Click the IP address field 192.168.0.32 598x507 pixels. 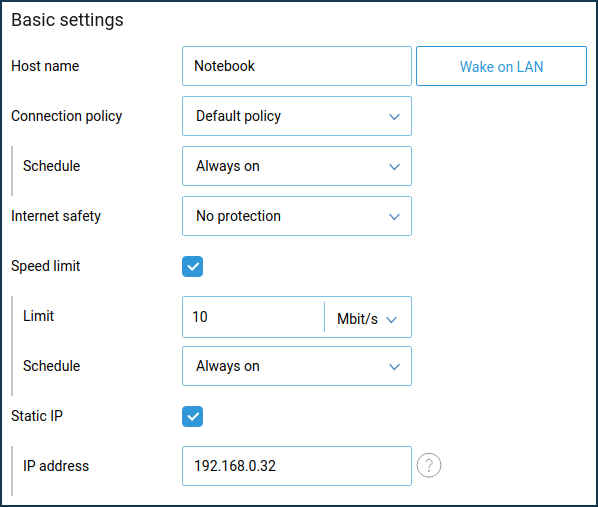point(297,466)
